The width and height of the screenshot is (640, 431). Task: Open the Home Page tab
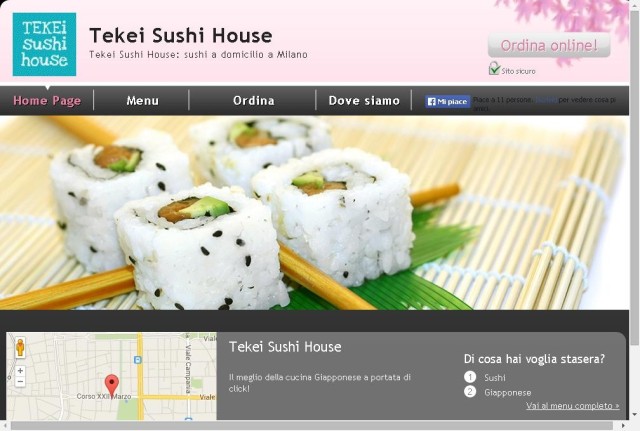47,100
